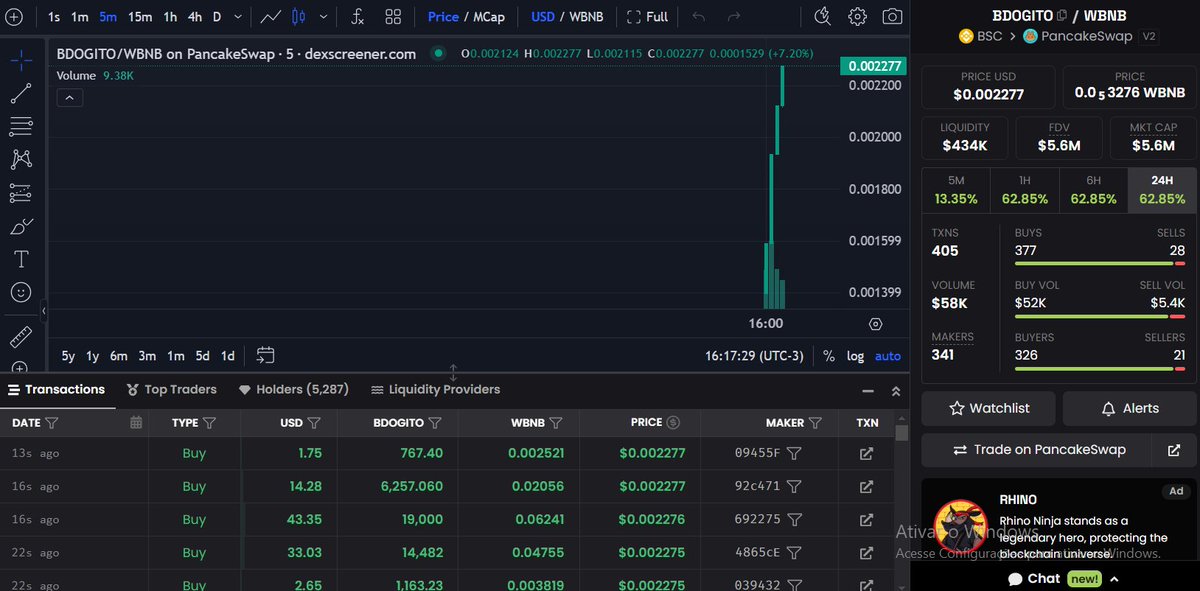Open the MAKER column filter

pos(815,423)
